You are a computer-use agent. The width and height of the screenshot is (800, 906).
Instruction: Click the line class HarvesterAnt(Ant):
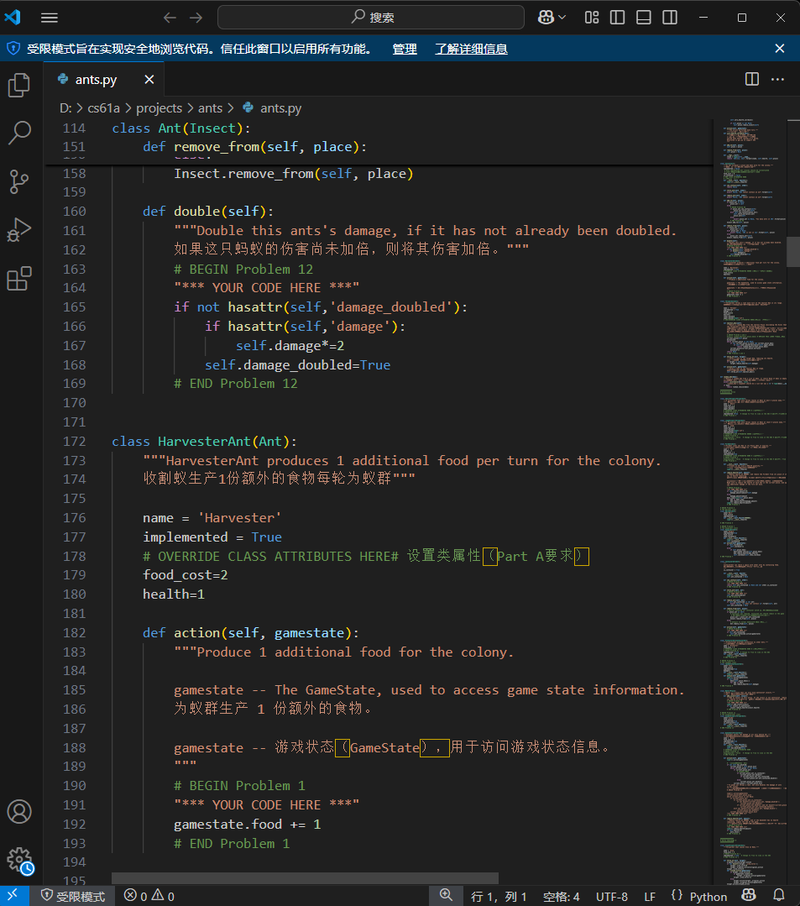204,441
